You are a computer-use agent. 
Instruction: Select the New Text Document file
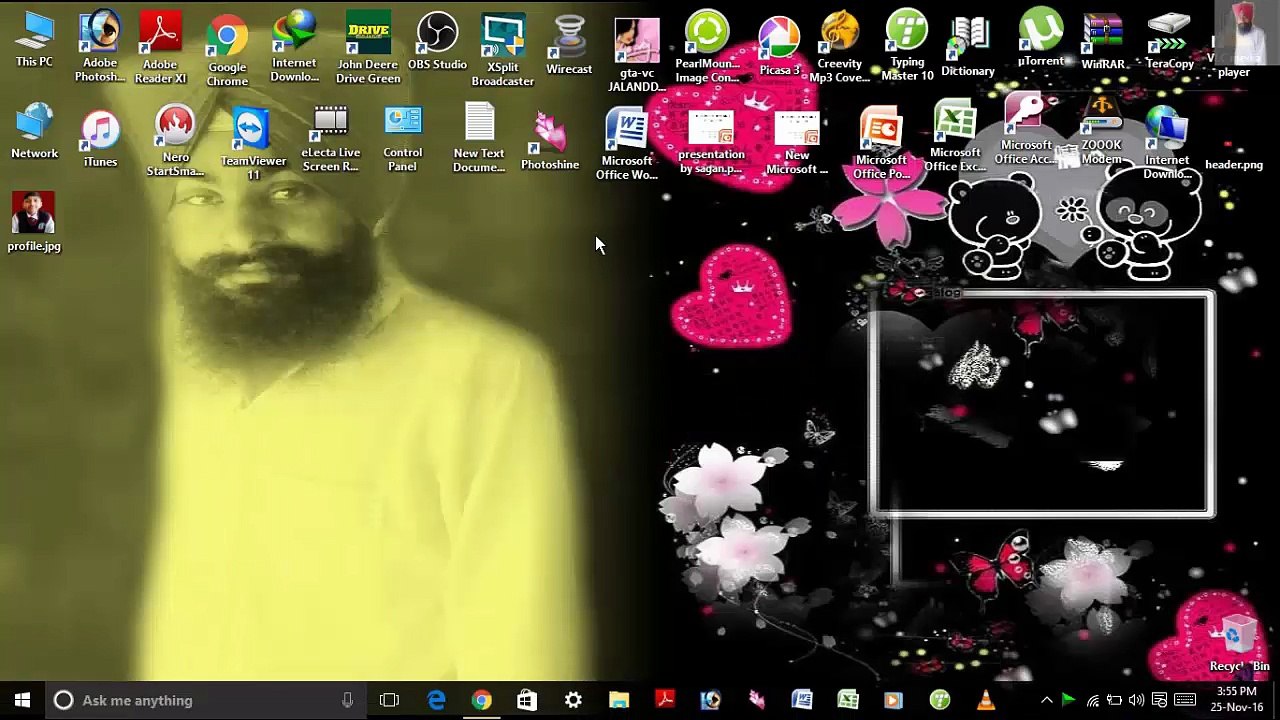coord(479,139)
